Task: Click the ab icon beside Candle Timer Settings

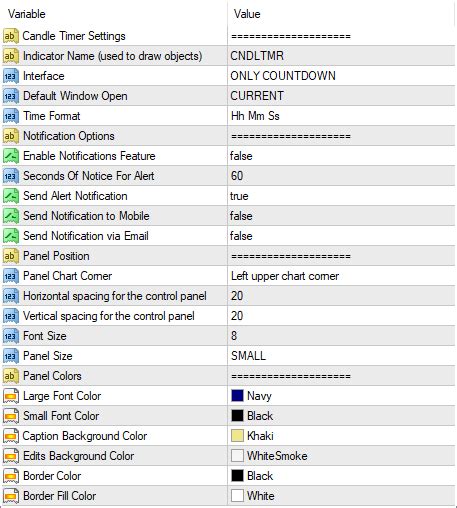Action: (x=10, y=36)
